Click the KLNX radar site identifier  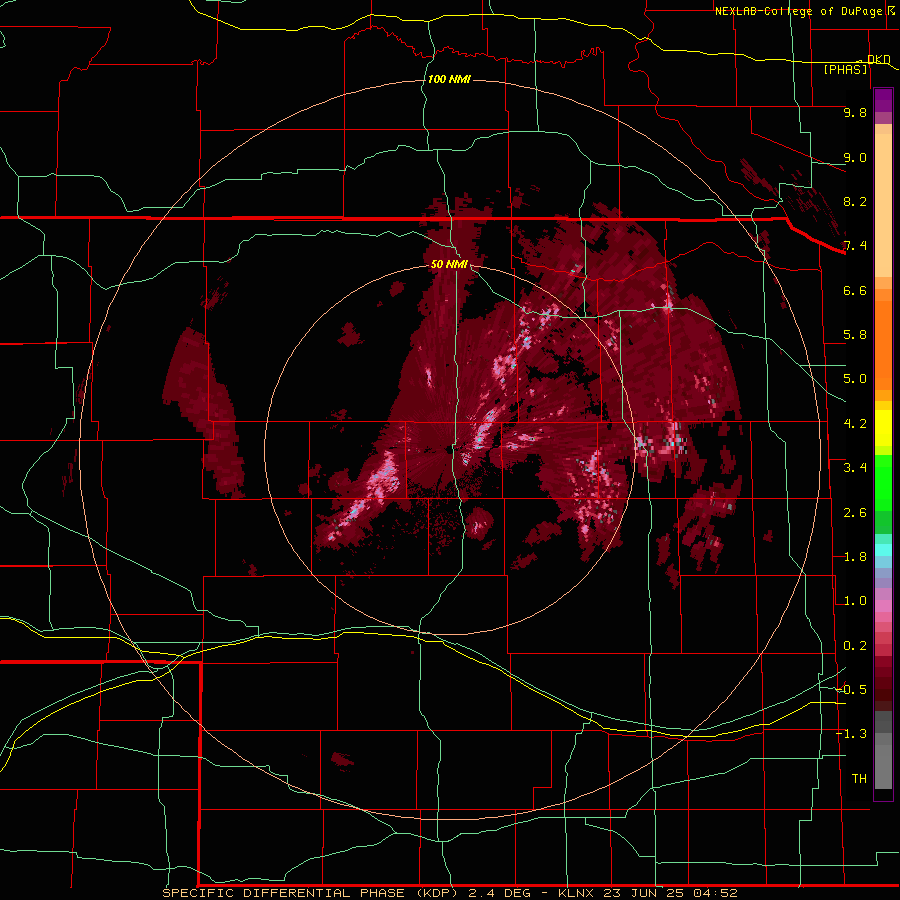point(576,893)
